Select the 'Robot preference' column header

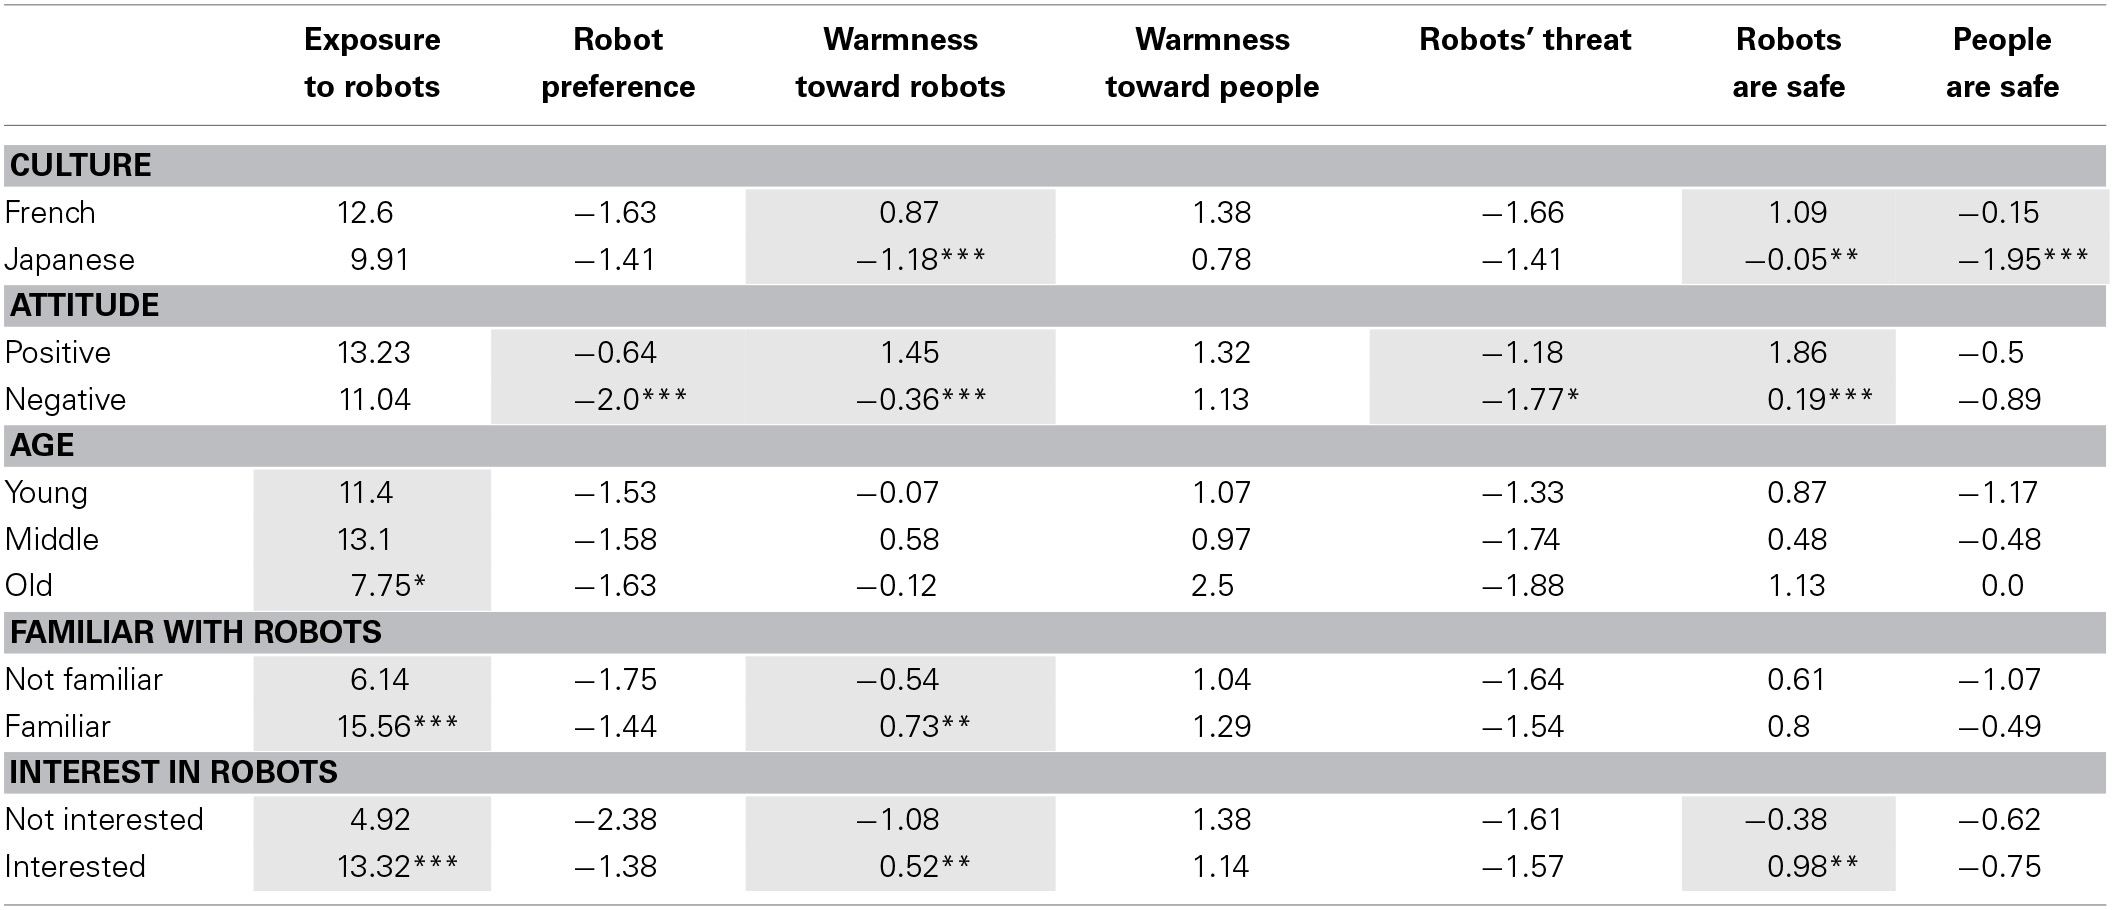(618, 63)
